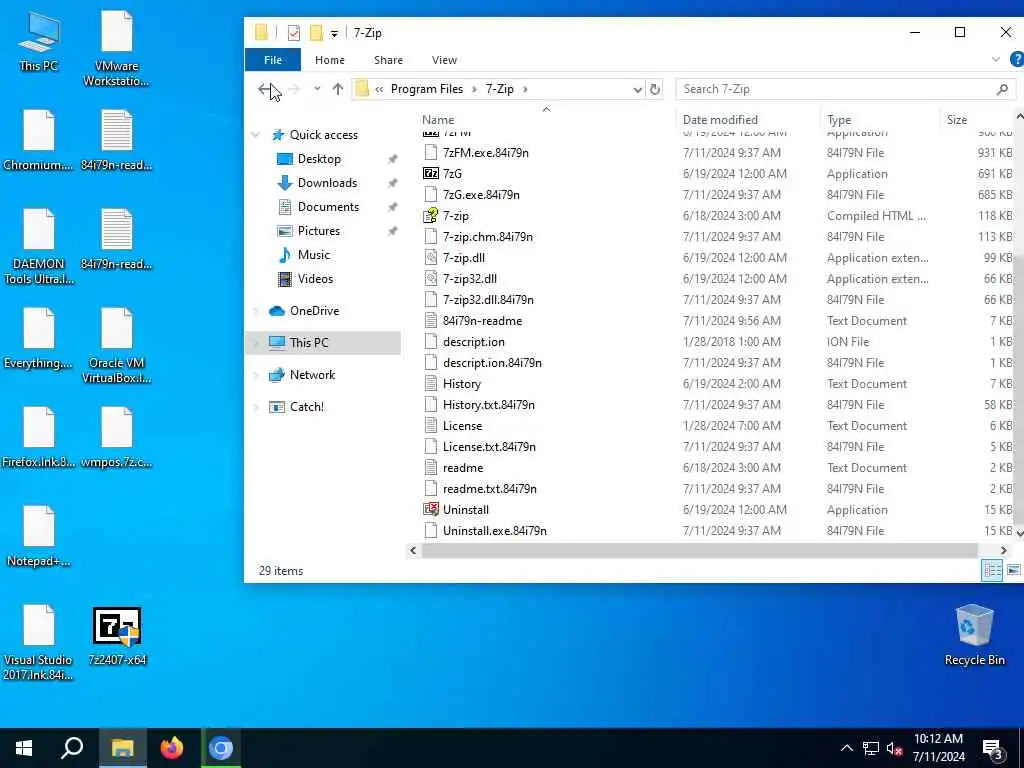This screenshot has height=768, width=1024.
Task: Click Program Files in the address path
Action: click(x=426, y=89)
